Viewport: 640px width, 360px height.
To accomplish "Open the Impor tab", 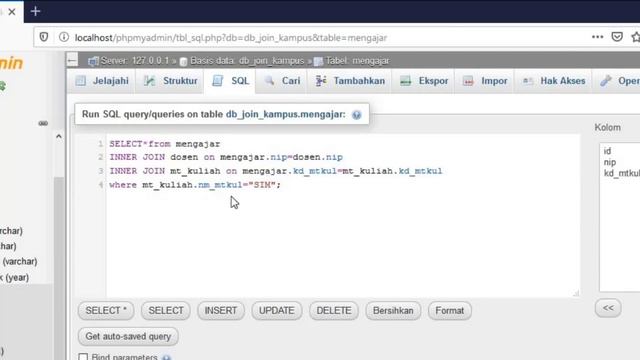I will [484, 81].
